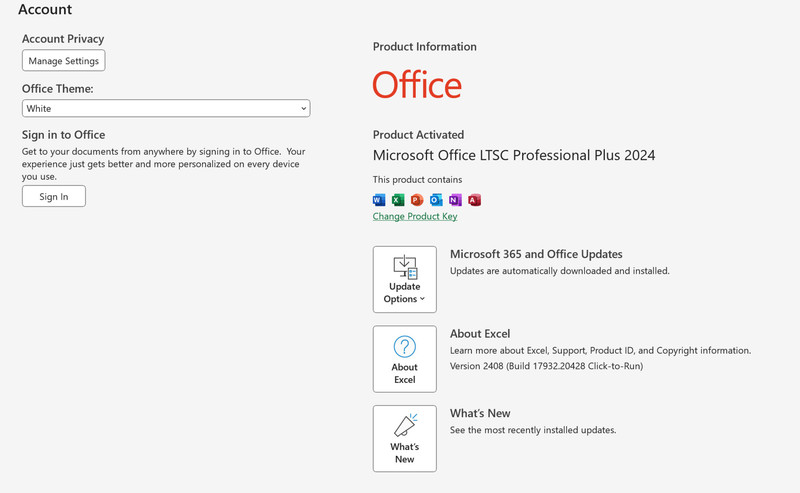Viewport: 800px width, 493px height.
Task: Click the 'This product contains' label
Action: pyautogui.click(x=417, y=180)
